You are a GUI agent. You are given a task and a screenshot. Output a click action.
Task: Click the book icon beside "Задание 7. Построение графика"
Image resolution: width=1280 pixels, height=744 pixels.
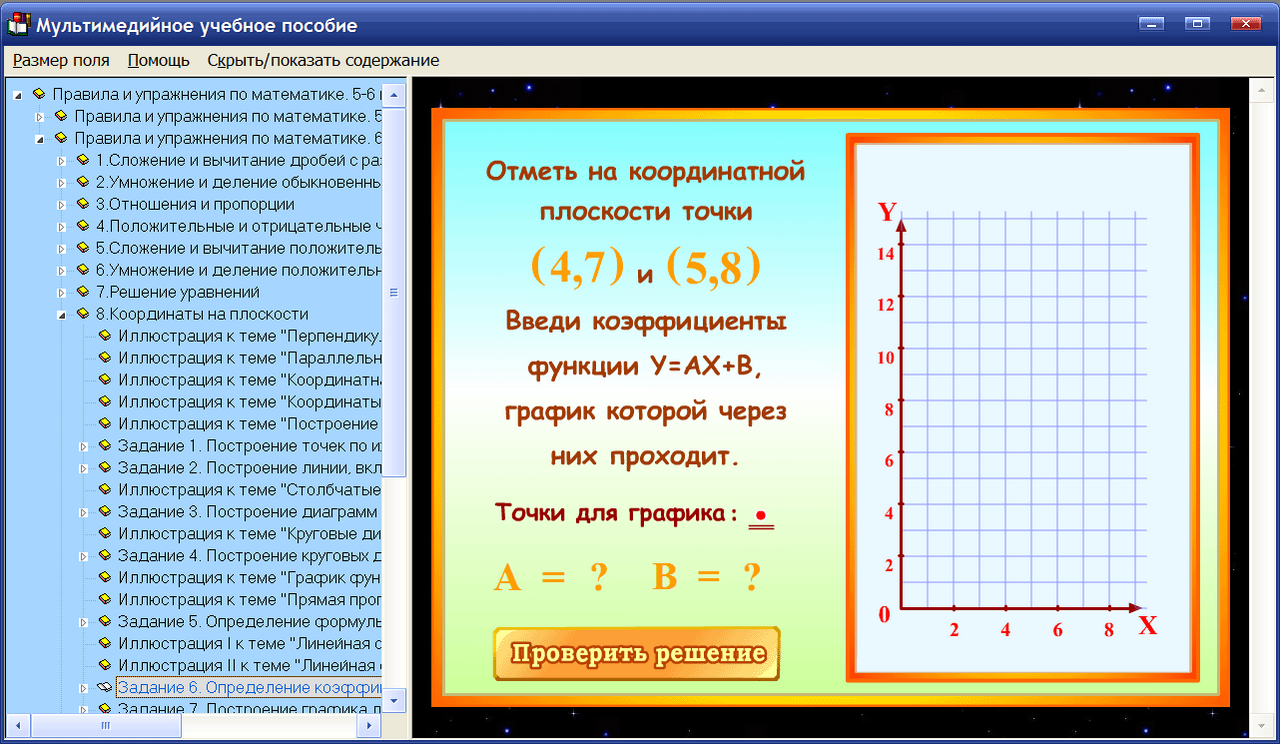click(x=103, y=709)
